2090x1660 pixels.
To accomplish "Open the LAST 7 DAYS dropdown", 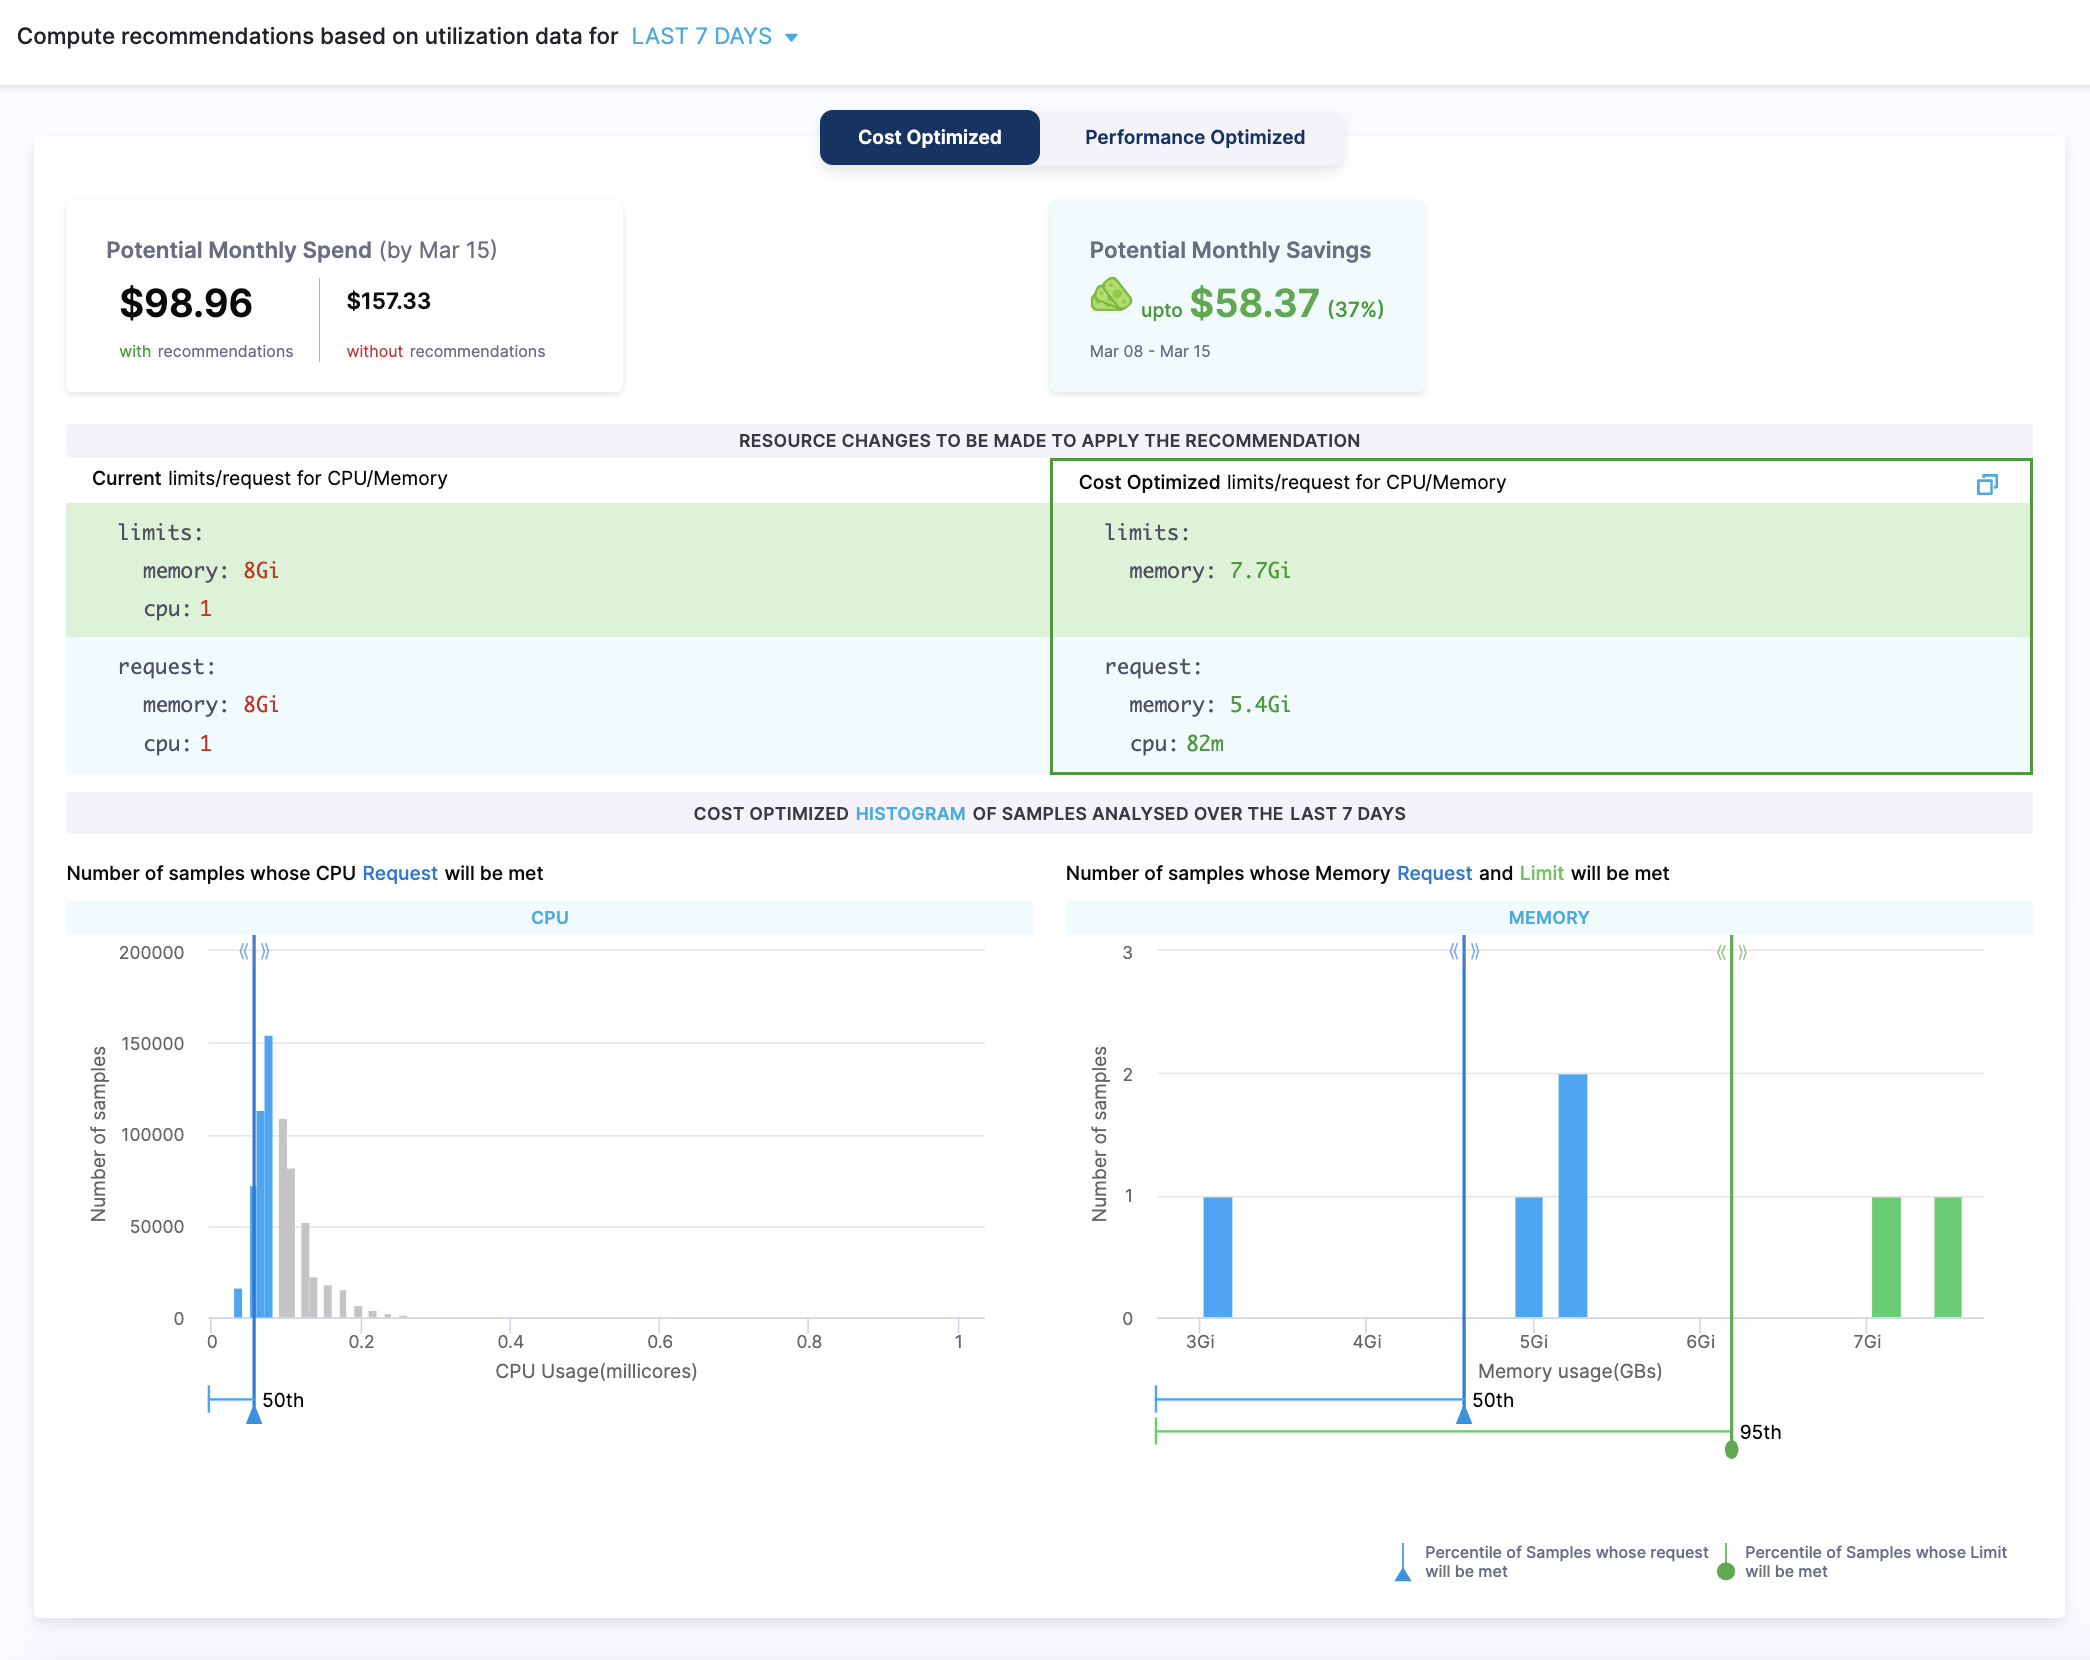I will coord(702,37).
